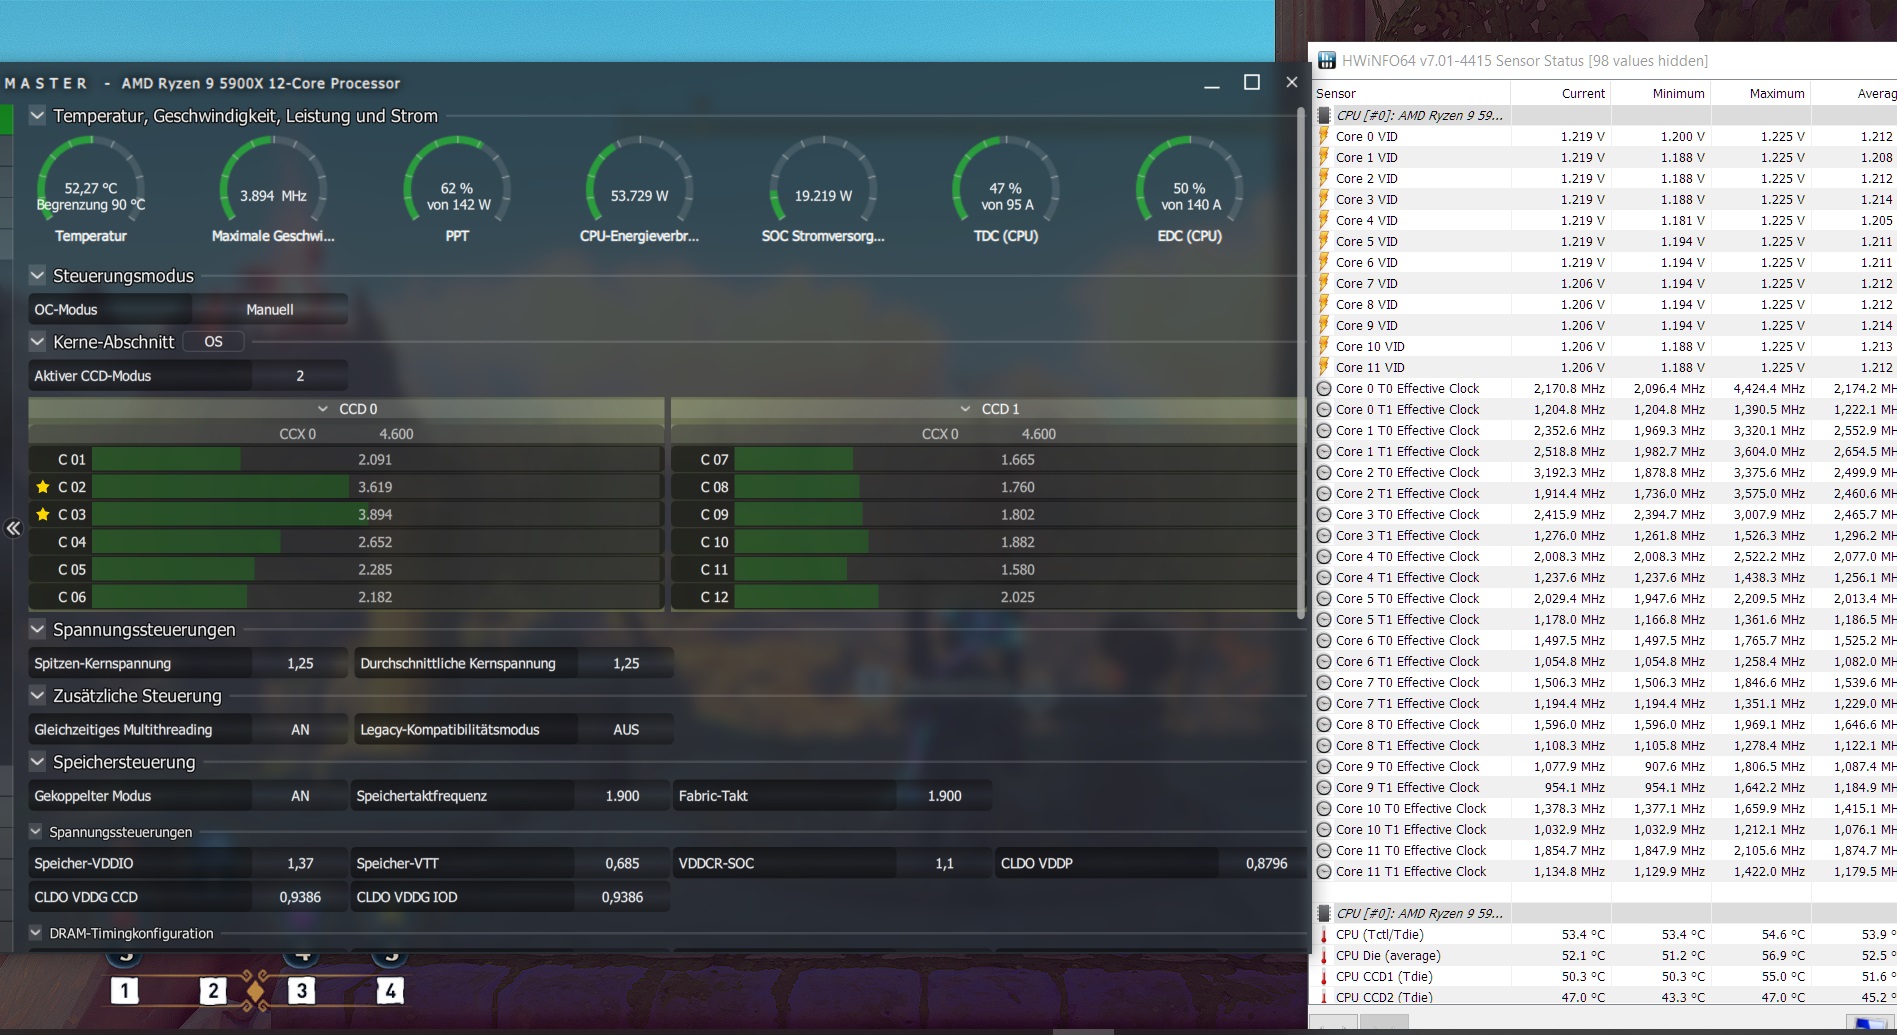Click the CCX 0 4.600 header under CCD 0
1897x1035 pixels.
click(346, 434)
